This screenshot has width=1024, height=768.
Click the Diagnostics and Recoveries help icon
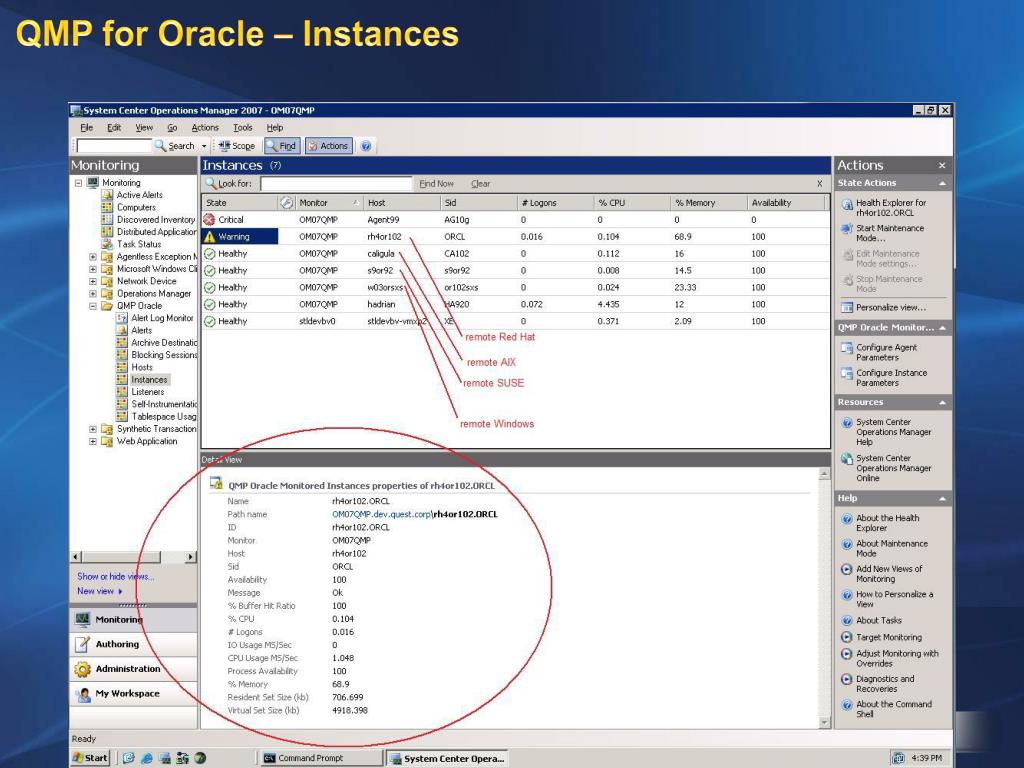pos(847,679)
